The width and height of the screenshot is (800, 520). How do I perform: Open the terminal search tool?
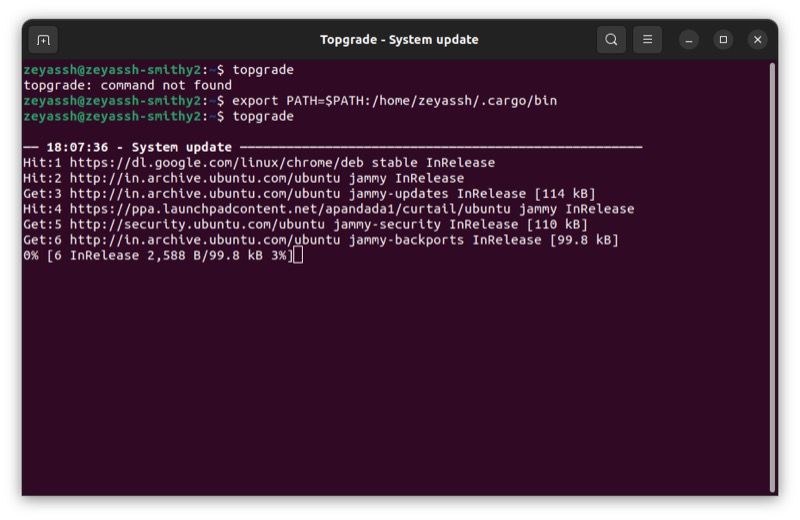coord(611,40)
